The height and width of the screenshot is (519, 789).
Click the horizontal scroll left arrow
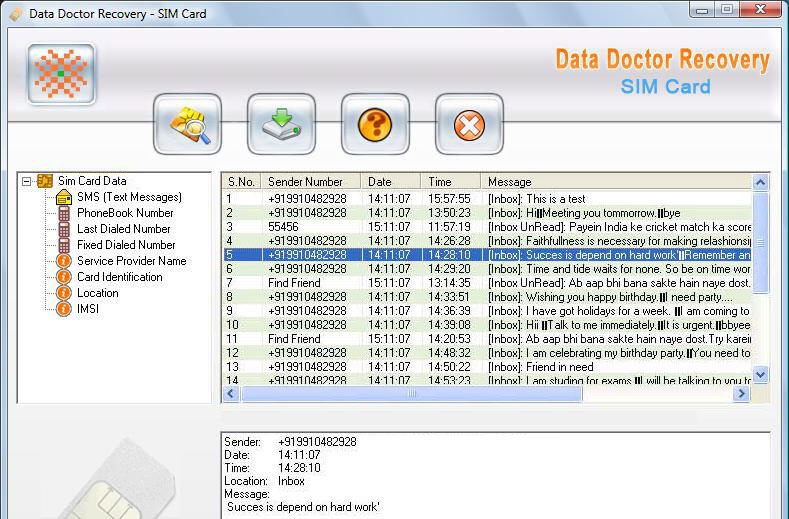point(231,394)
